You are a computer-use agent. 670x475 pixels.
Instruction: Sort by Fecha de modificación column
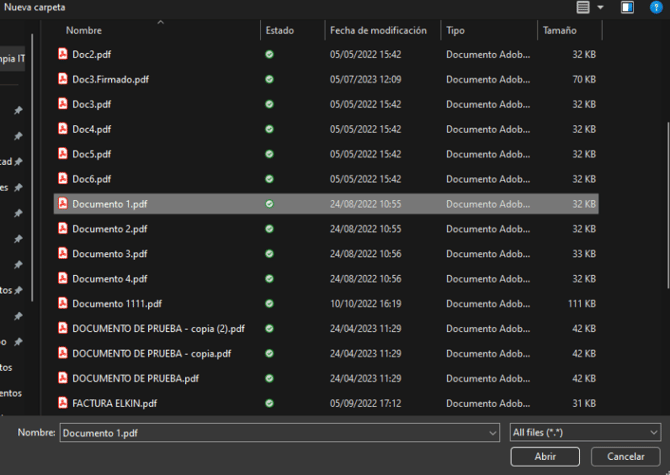coord(378,31)
